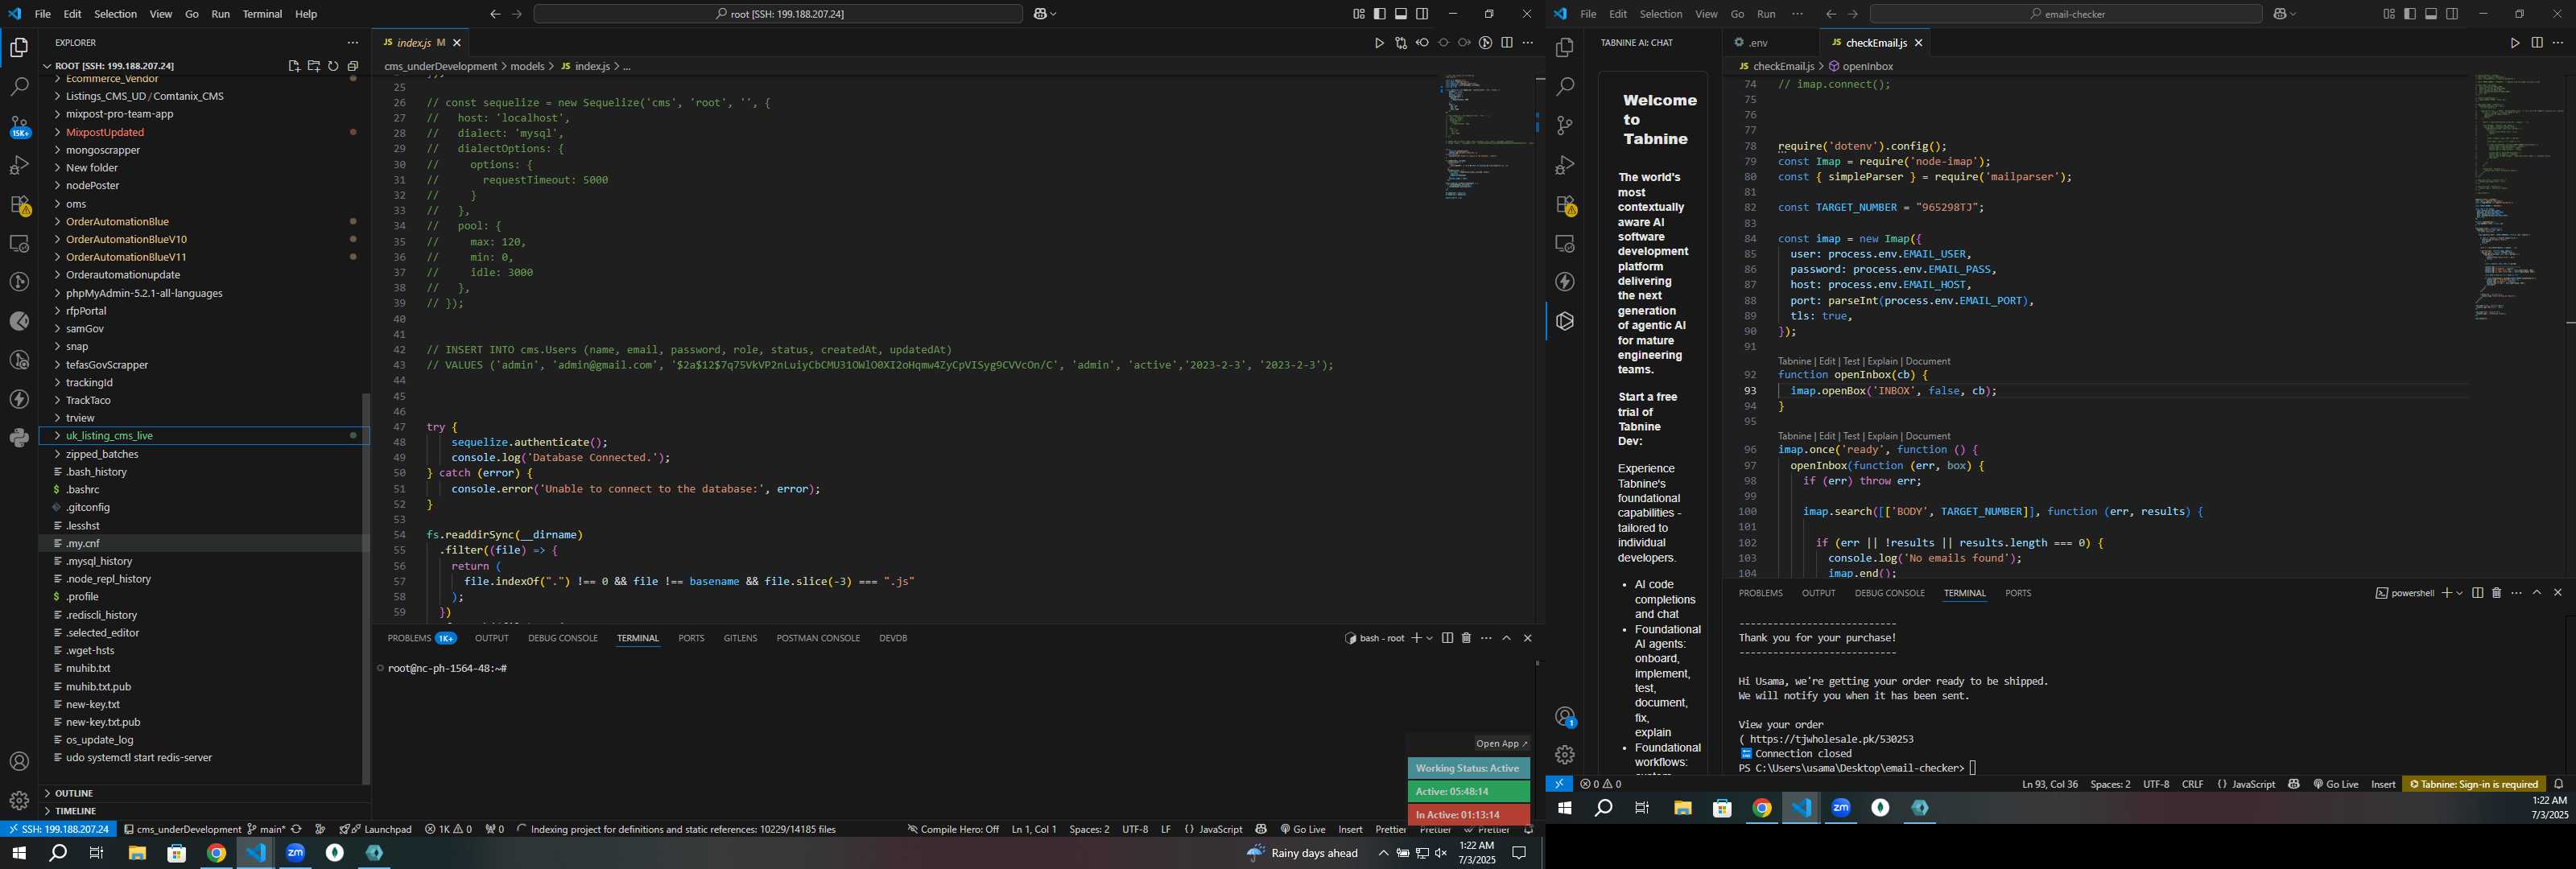Switch to GITLENS panel tab
This screenshot has height=869, width=2576.
(x=740, y=638)
